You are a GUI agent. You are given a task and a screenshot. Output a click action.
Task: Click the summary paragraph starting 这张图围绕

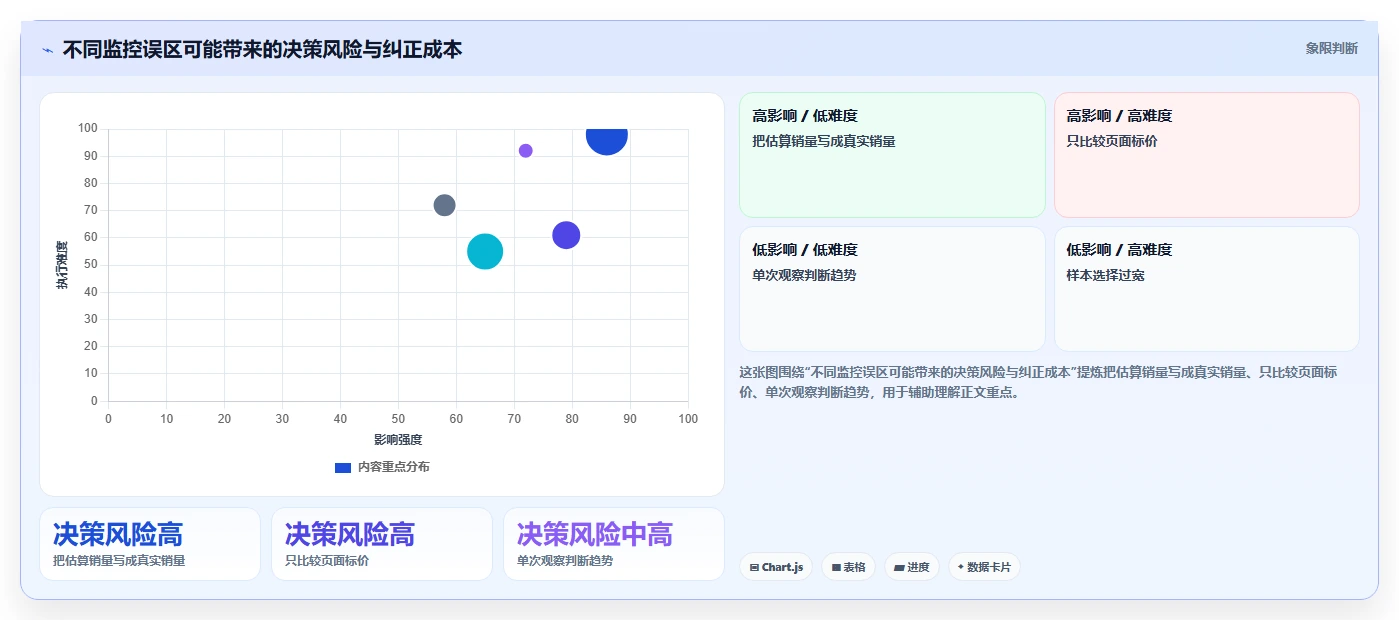point(1038,382)
